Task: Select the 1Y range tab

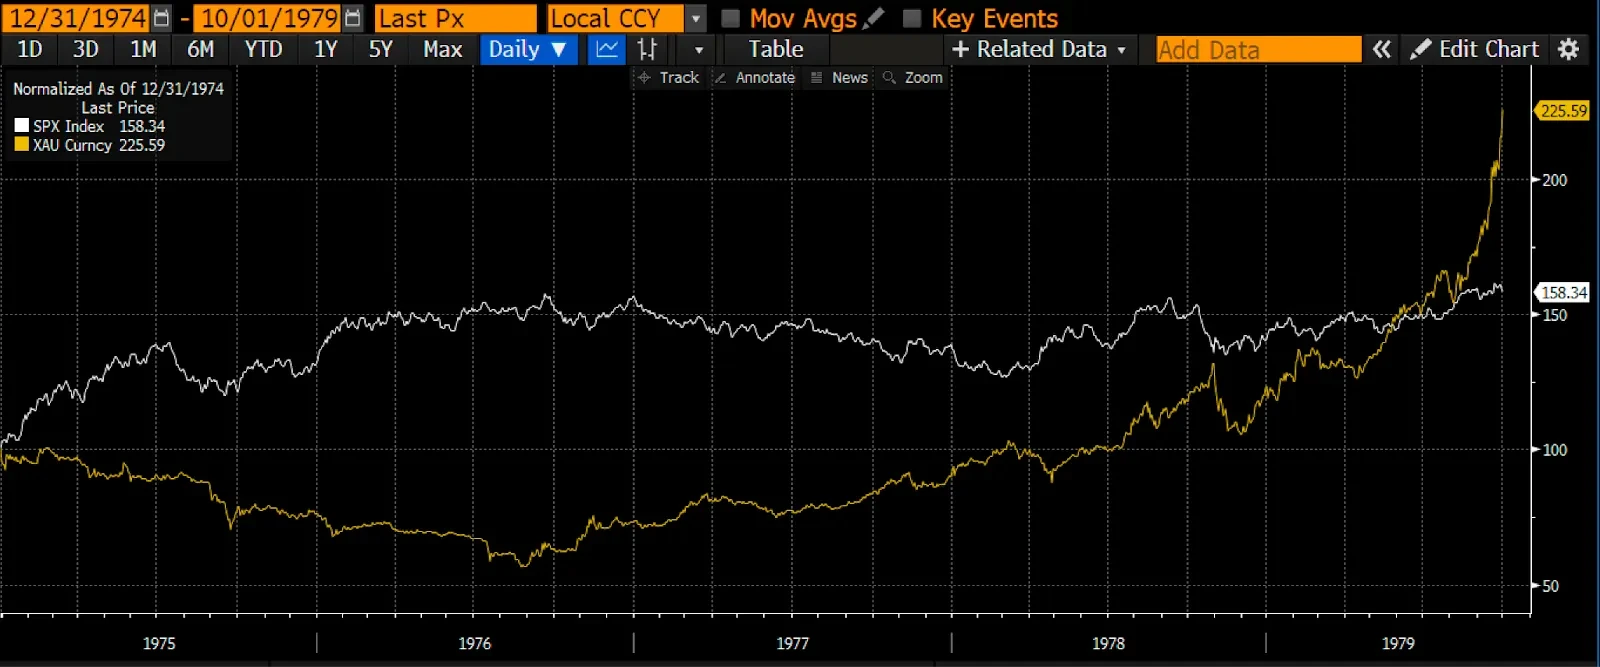Action: click(326, 49)
